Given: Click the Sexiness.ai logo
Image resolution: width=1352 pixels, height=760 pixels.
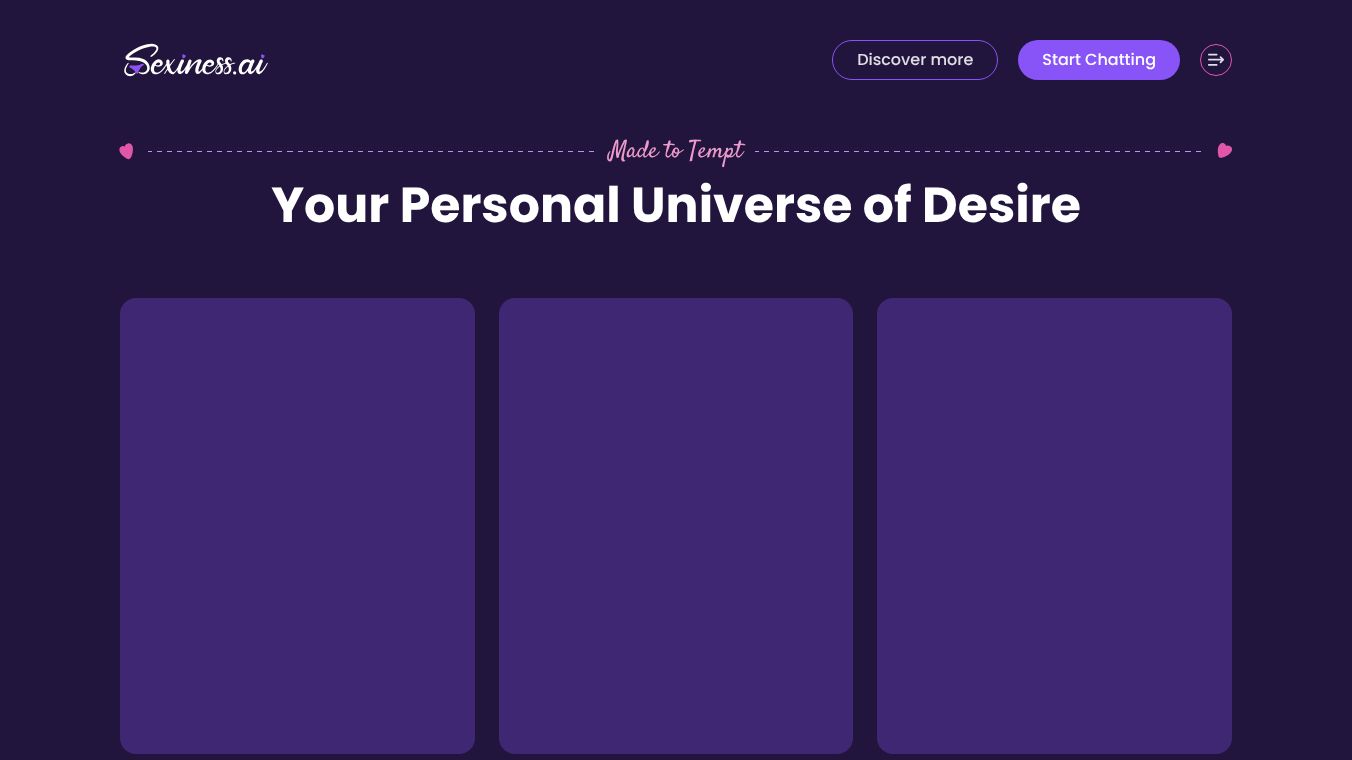Looking at the screenshot, I should tap(196, 61).
